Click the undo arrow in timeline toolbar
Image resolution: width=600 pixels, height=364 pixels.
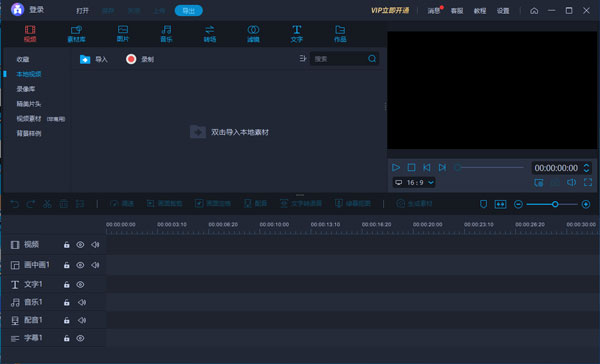tap(15, 204)
